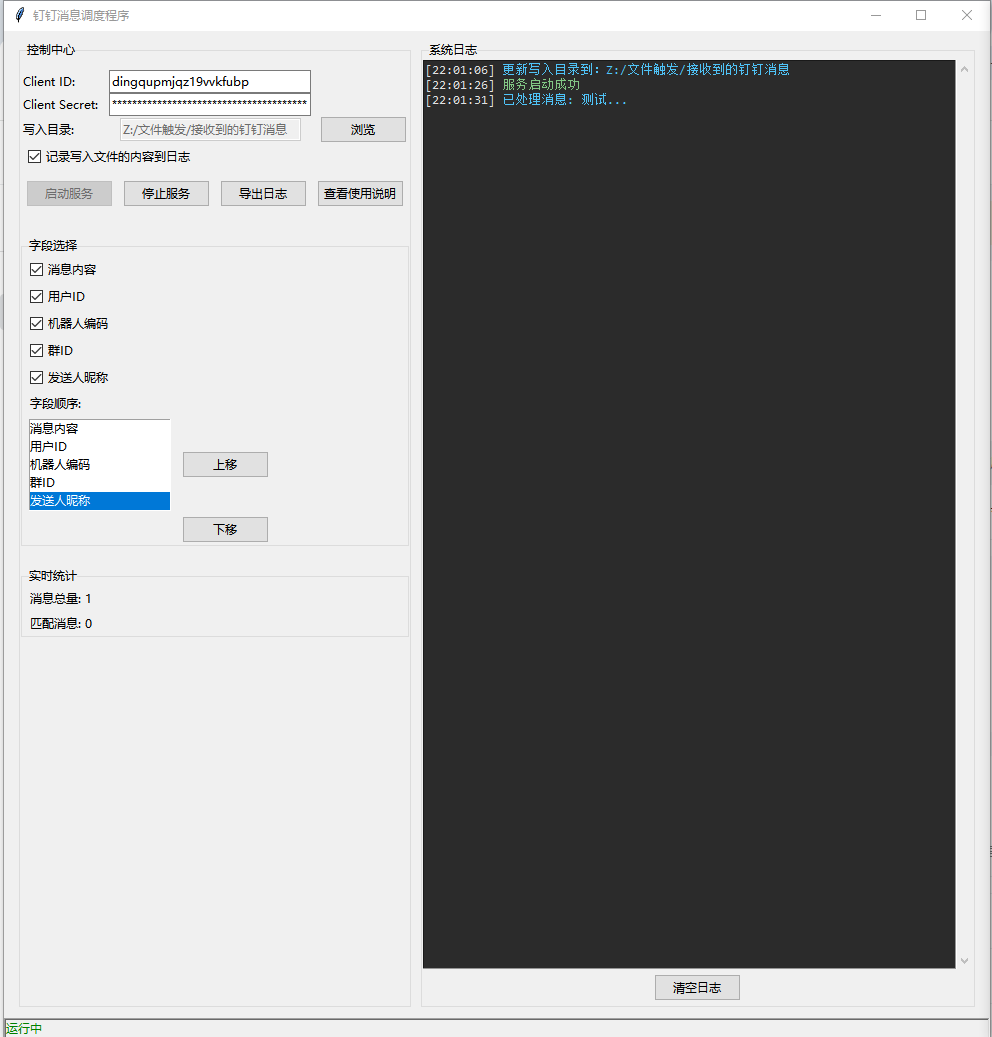Click the feather app icon in title bar
The height and width of the screenshot is (1037, 992).
(19, 15)
